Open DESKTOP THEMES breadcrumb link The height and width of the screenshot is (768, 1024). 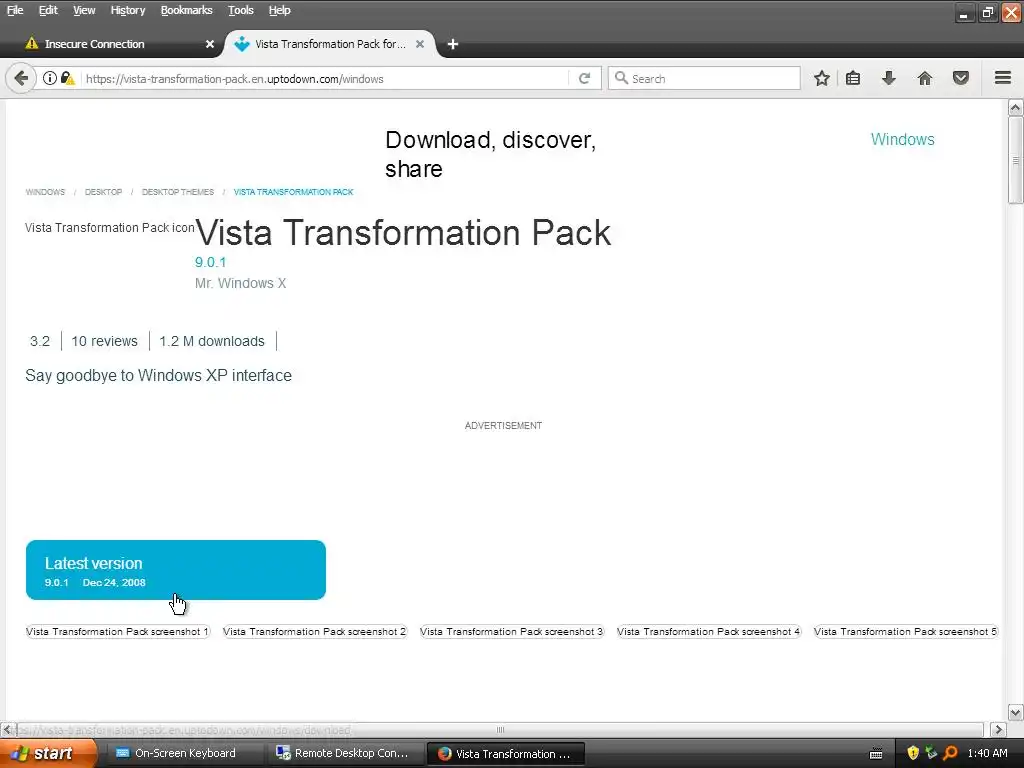178,192
